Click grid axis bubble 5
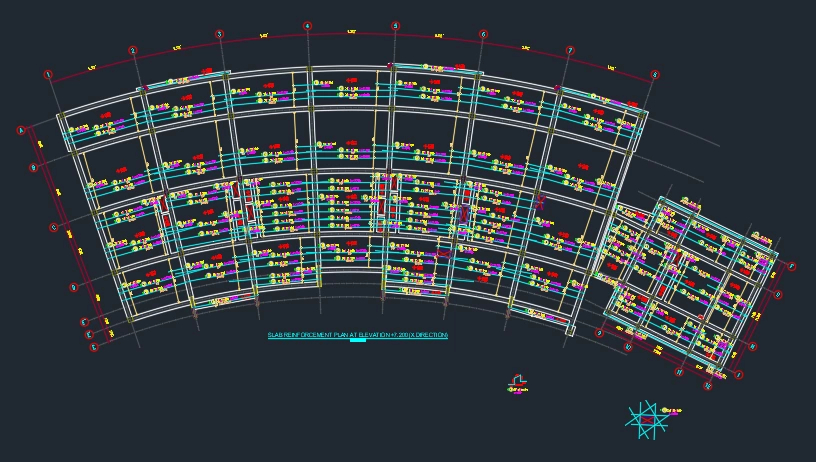This screenshot has height=462, width=816. click(x=395, y=26)
